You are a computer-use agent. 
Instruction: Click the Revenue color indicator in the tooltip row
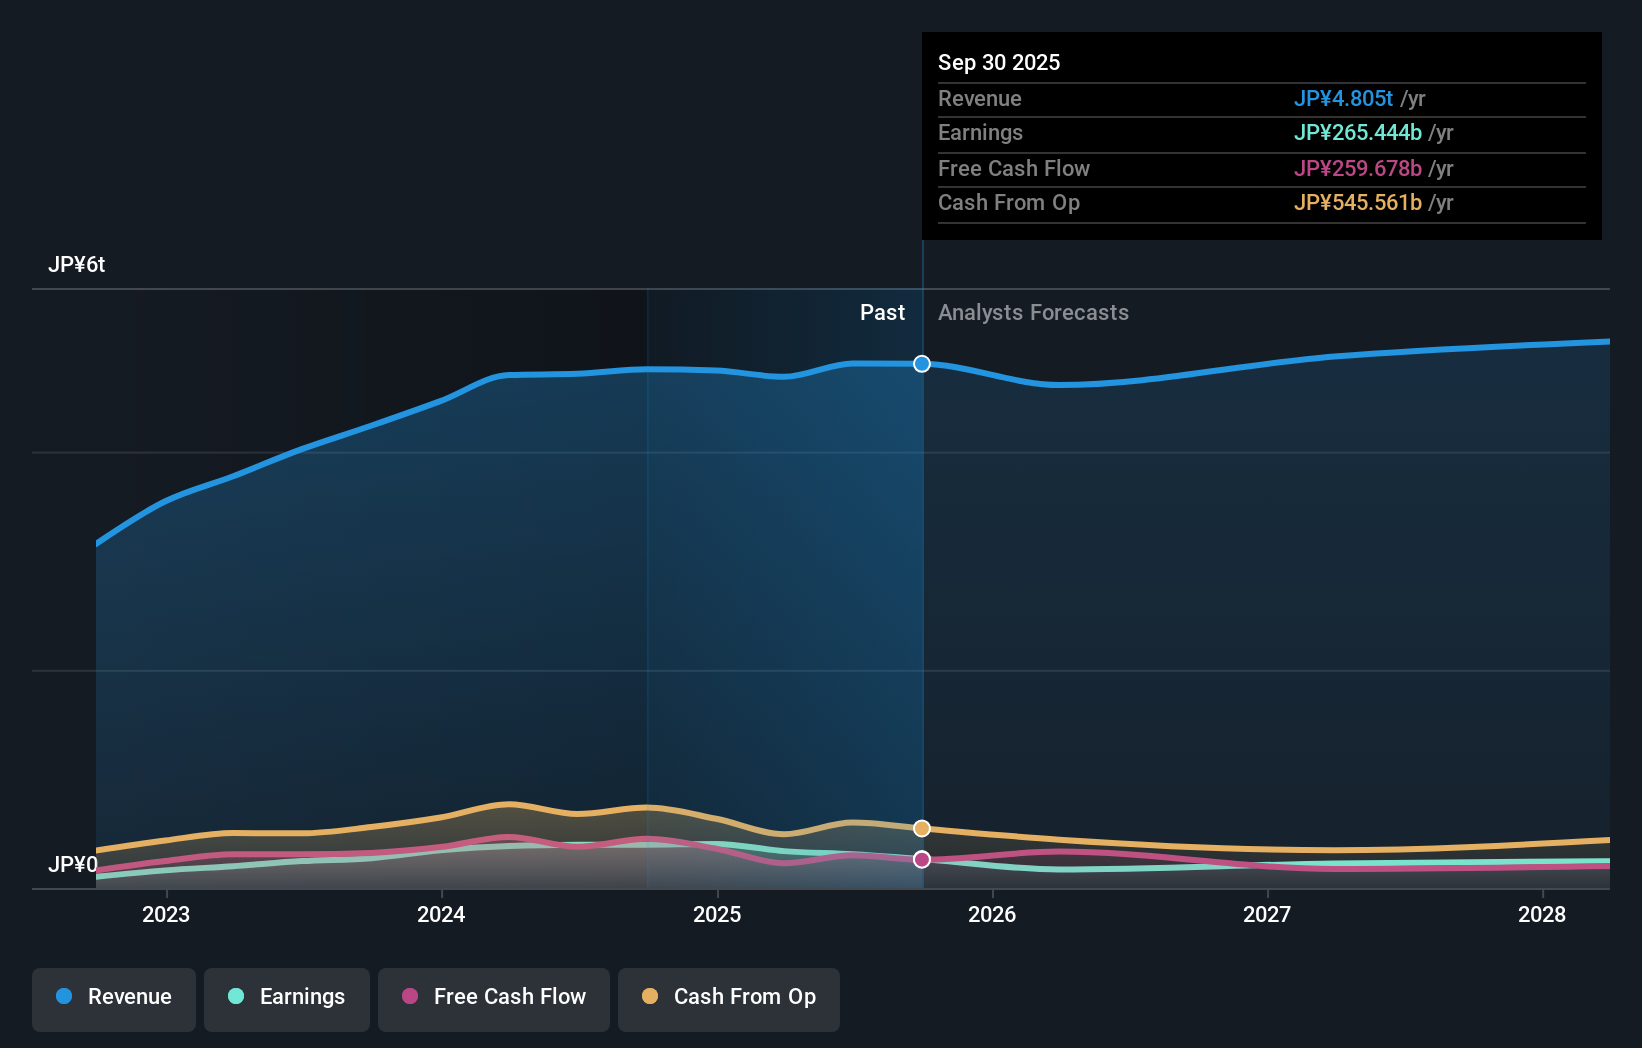coord(1344,98)
